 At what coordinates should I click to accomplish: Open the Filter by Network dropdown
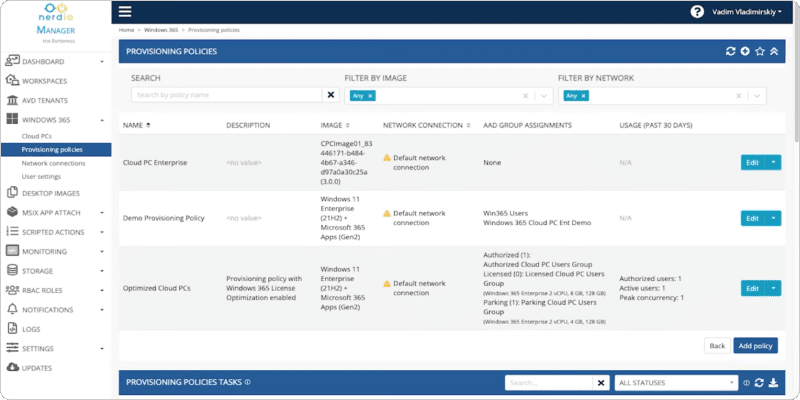point(757,96)
